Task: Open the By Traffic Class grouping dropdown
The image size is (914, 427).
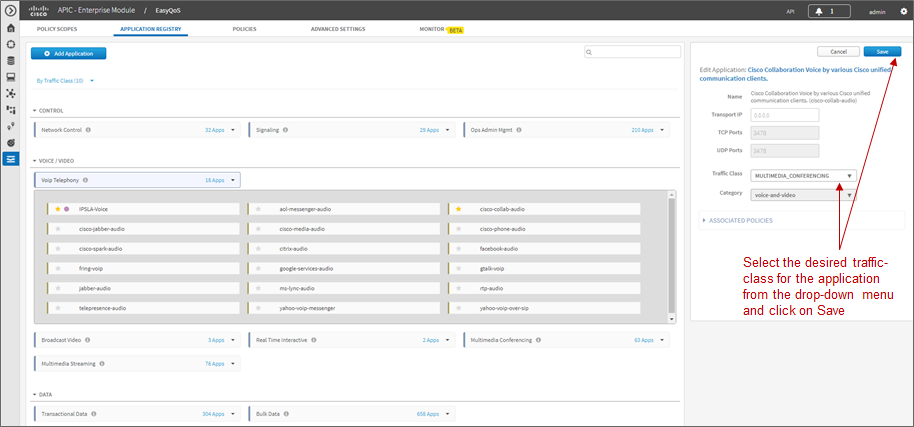Action: click(65, 80)
